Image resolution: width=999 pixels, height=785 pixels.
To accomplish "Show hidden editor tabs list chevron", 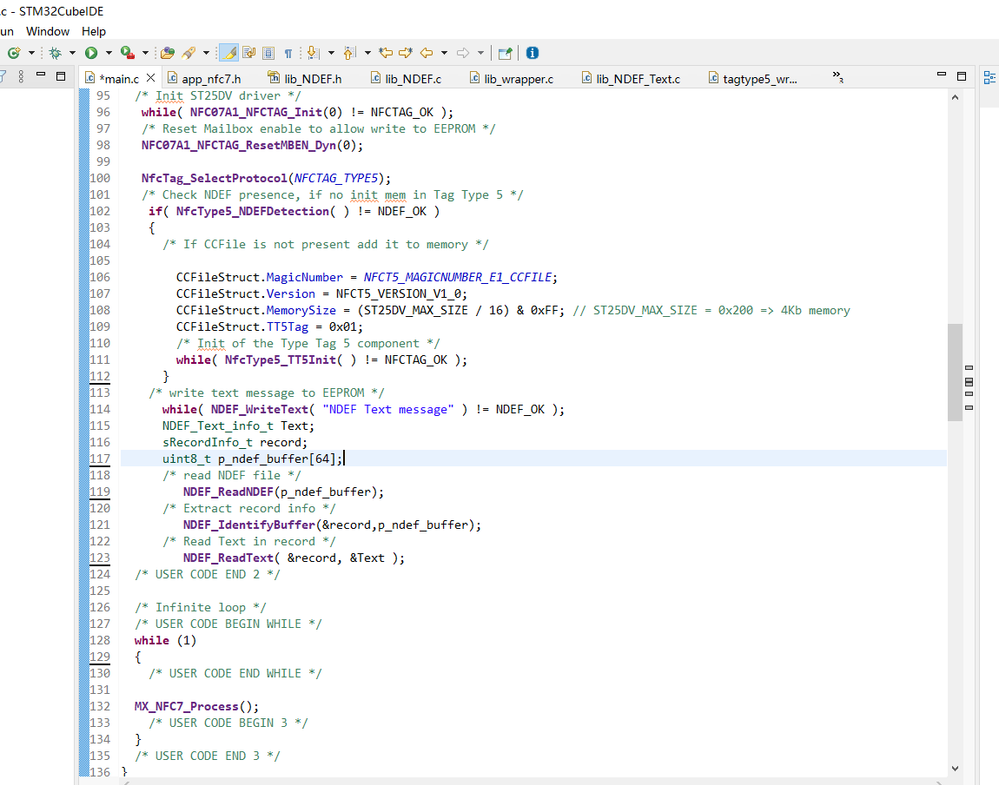I will pos(838,77).
